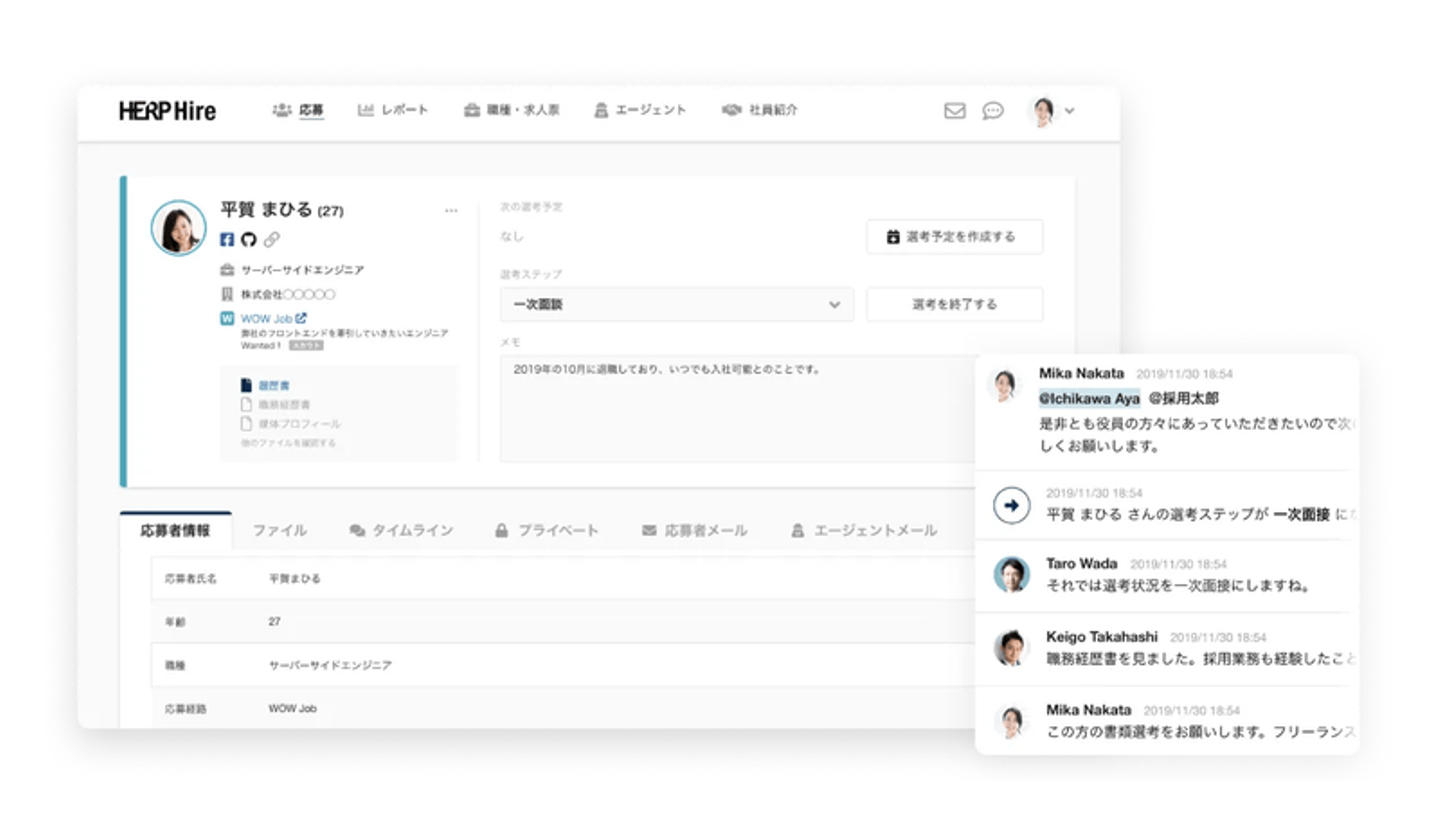Click Mika Nakata's avatar on the 書類選考 message
This screenshot has height=824, width=1440.
(x=1011, y=721)
